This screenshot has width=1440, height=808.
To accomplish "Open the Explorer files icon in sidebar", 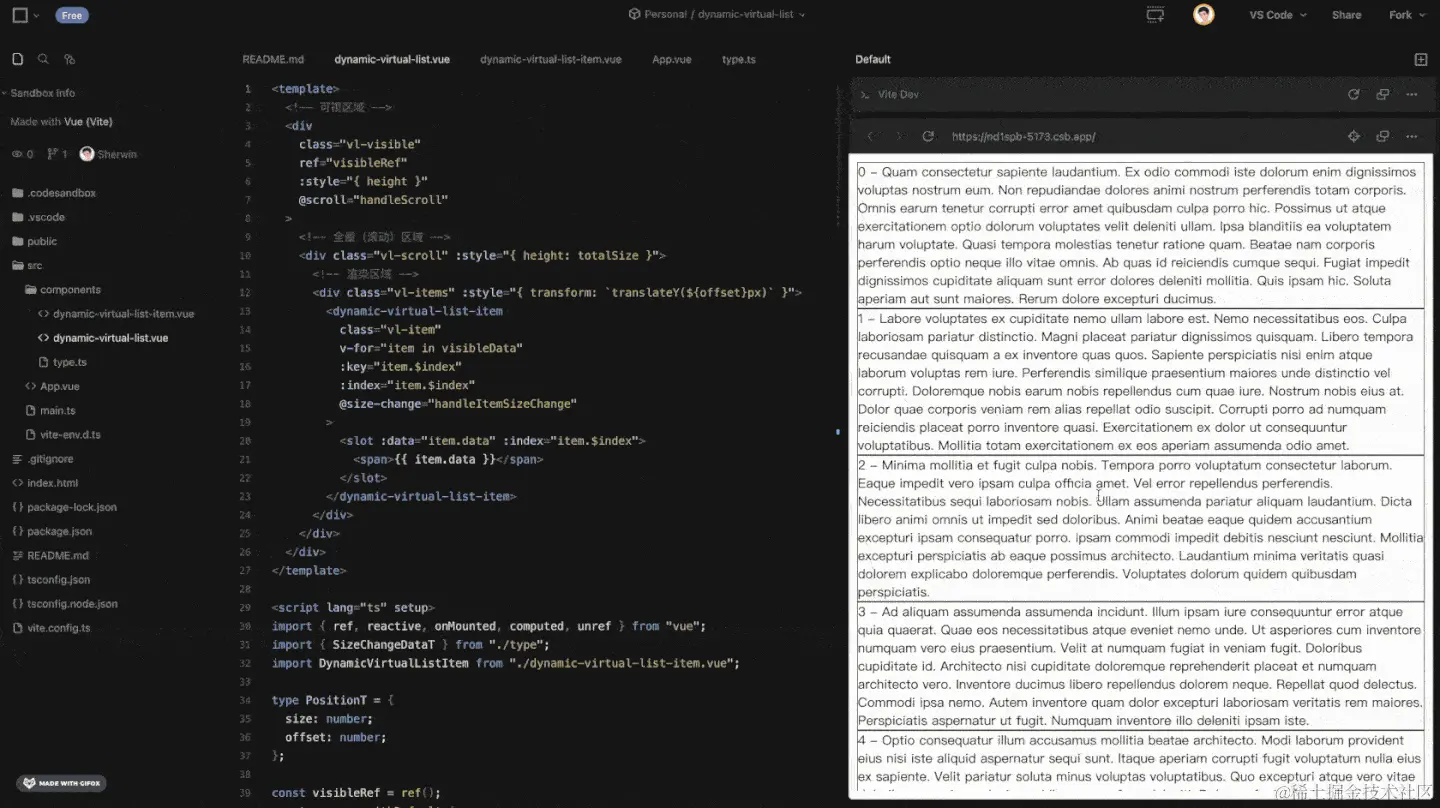I will pos(18,59).
